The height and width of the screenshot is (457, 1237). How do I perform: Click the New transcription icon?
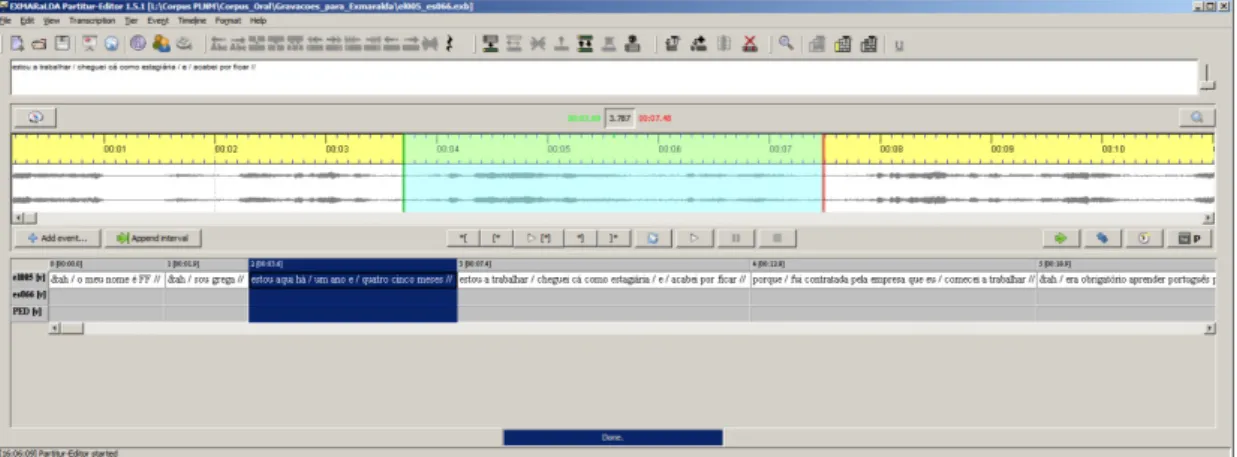coord(17,43)
